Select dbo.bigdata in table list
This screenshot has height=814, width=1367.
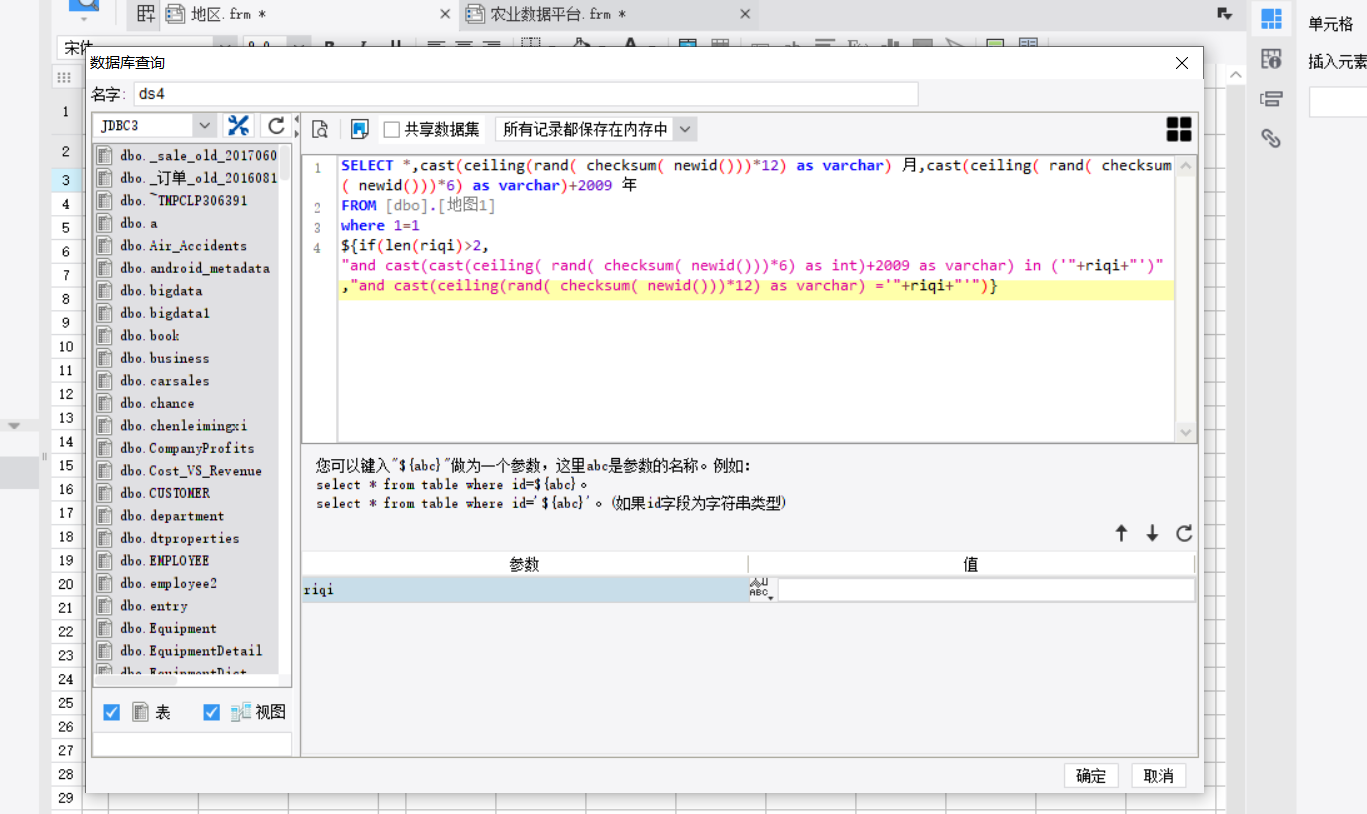click(161, 291)
